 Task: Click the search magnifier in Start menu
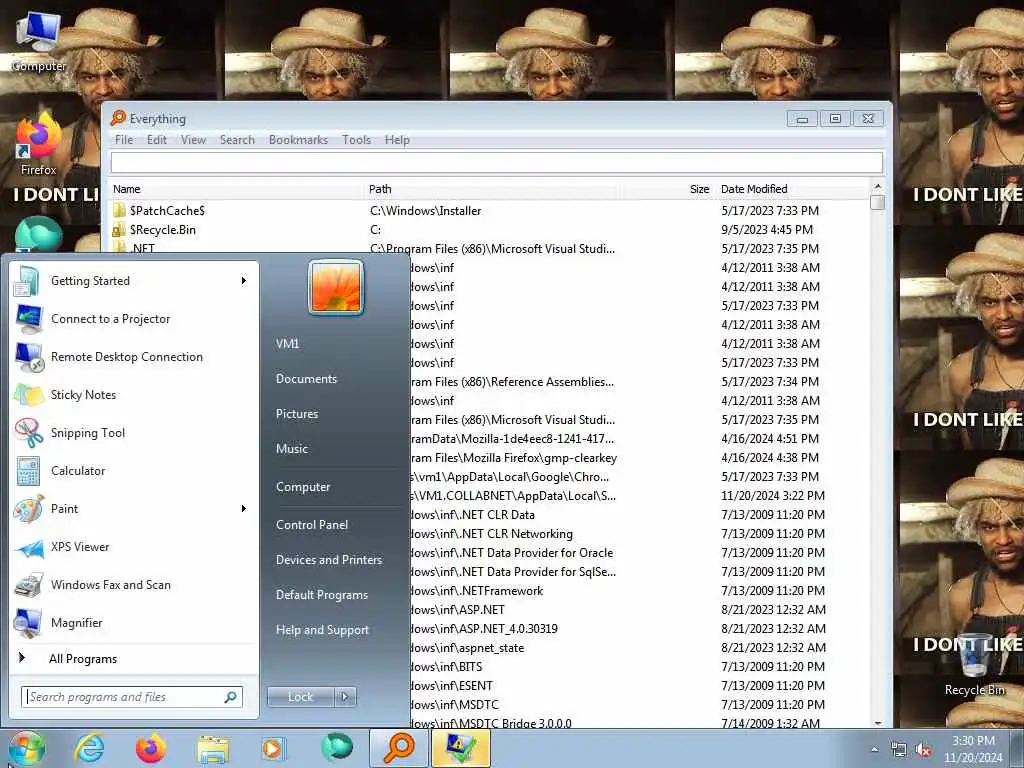coord(231,697)
